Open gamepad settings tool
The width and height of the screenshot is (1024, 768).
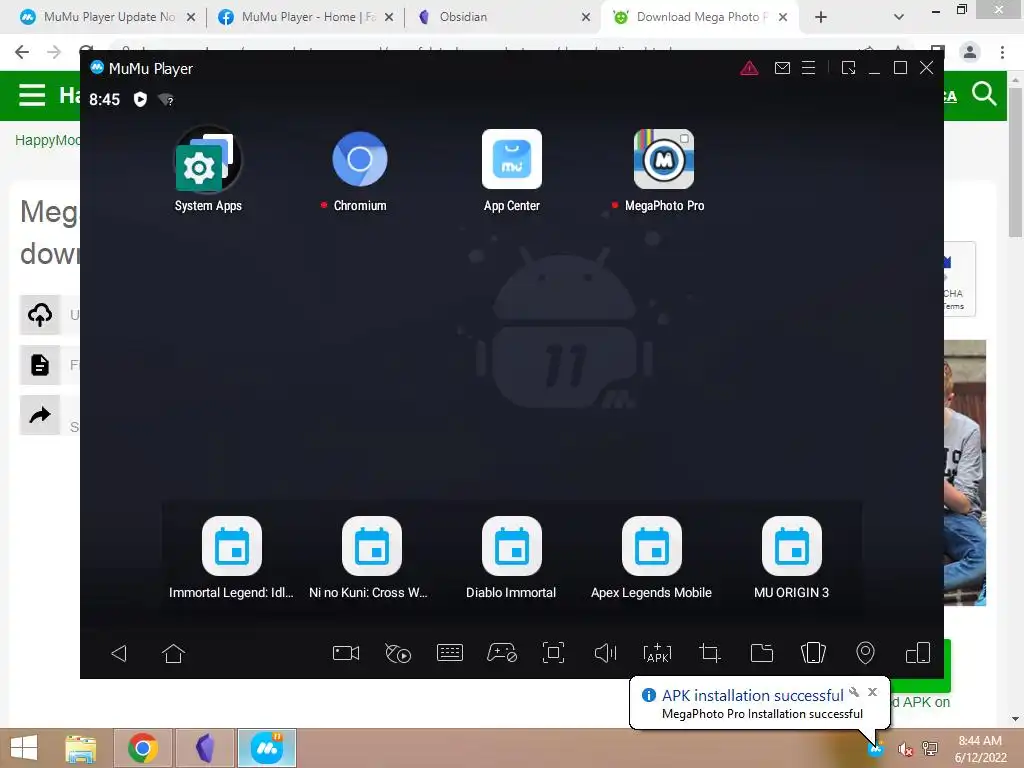[x=502, y=653]
